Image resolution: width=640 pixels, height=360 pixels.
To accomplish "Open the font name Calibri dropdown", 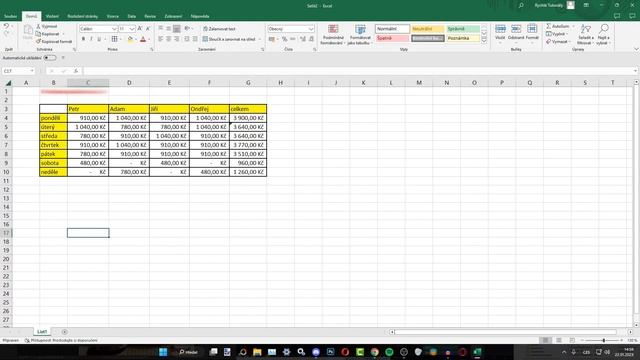I will [114, 29].
